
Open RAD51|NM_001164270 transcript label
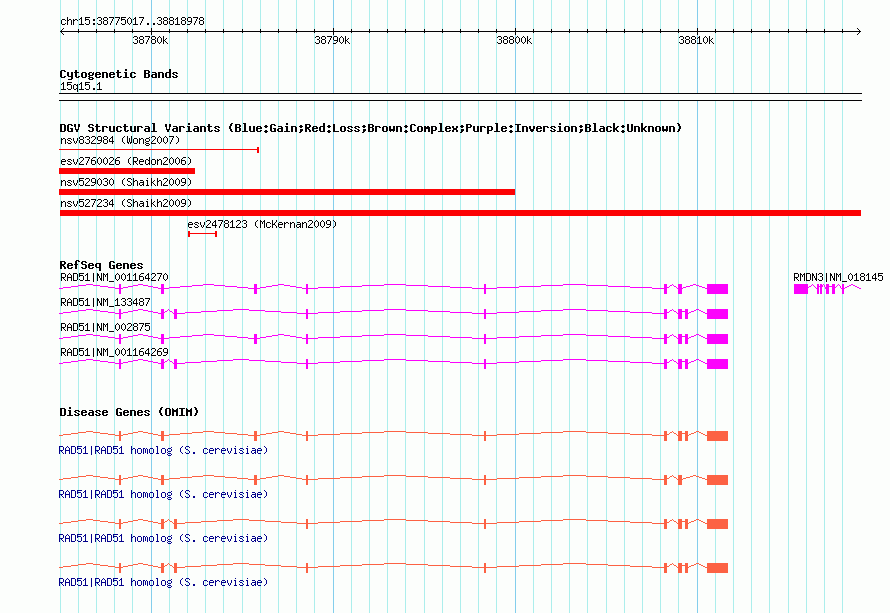(114, 277)
